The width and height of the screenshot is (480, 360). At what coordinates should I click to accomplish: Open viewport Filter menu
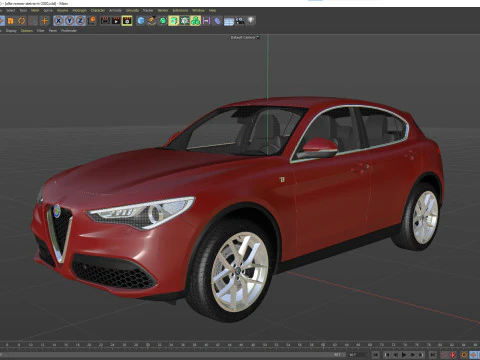[x=40, y=30]
